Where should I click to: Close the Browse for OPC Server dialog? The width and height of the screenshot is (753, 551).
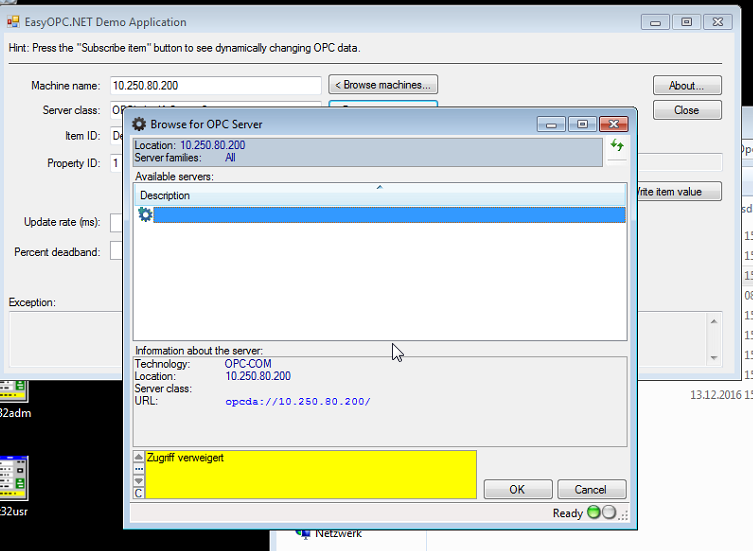pos(614,124)
